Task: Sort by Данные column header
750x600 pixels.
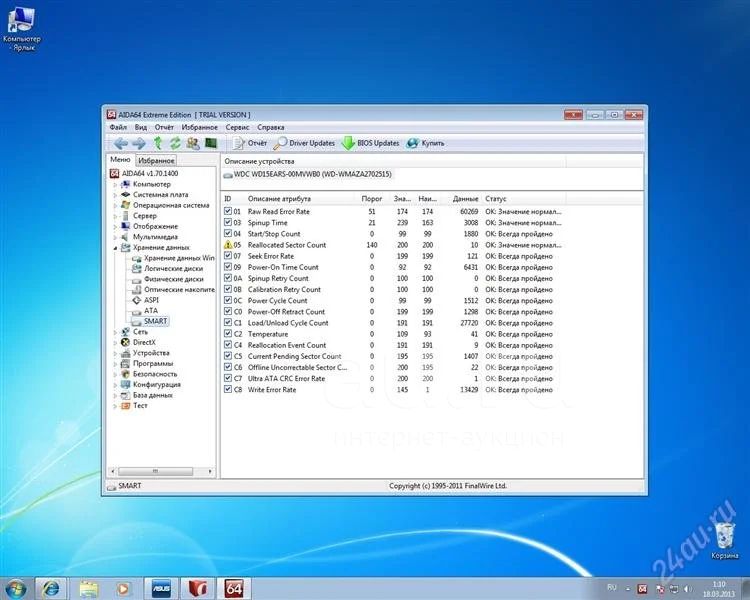Action: pyautogui.click(x=465, y=198)
